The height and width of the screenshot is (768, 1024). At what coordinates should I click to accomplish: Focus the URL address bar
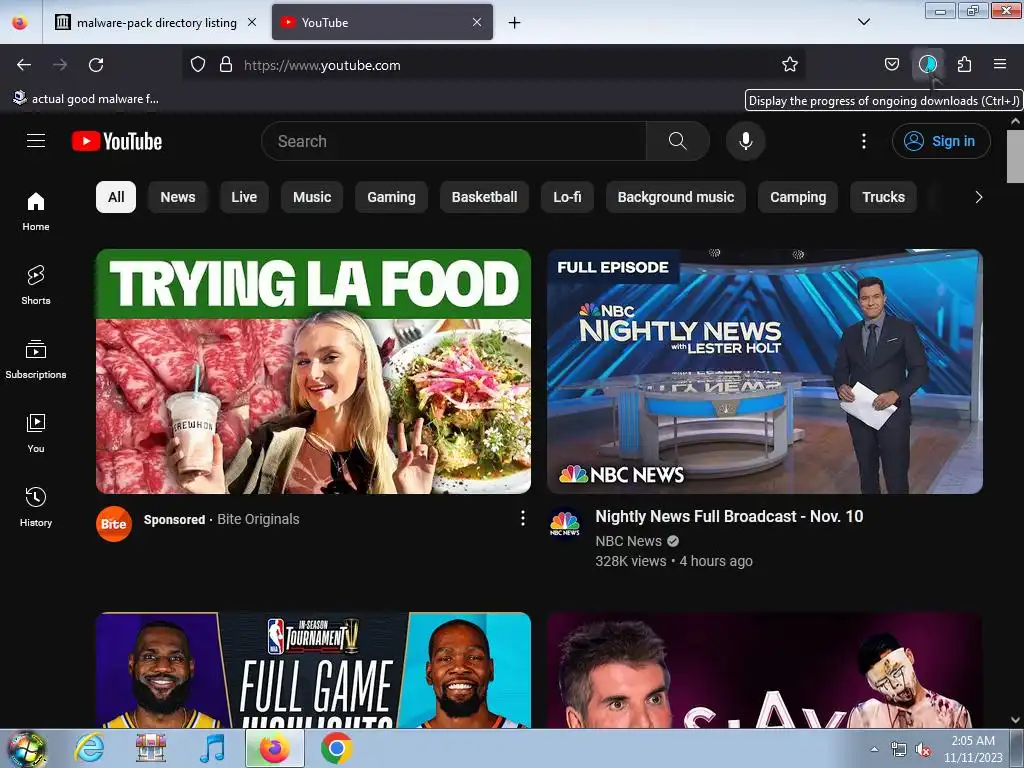click(x=494, y=65)
